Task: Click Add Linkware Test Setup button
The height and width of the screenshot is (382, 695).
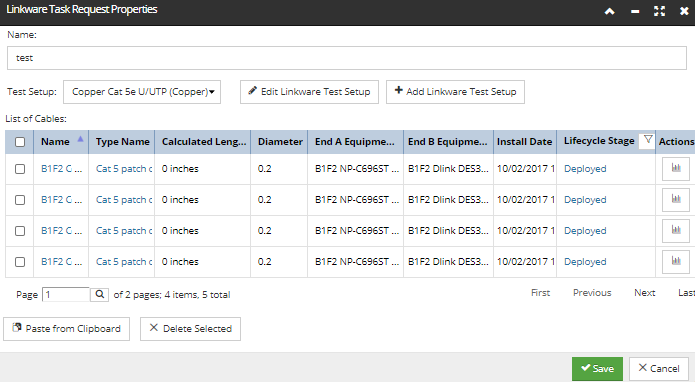Action: click(x=455, y=92)
